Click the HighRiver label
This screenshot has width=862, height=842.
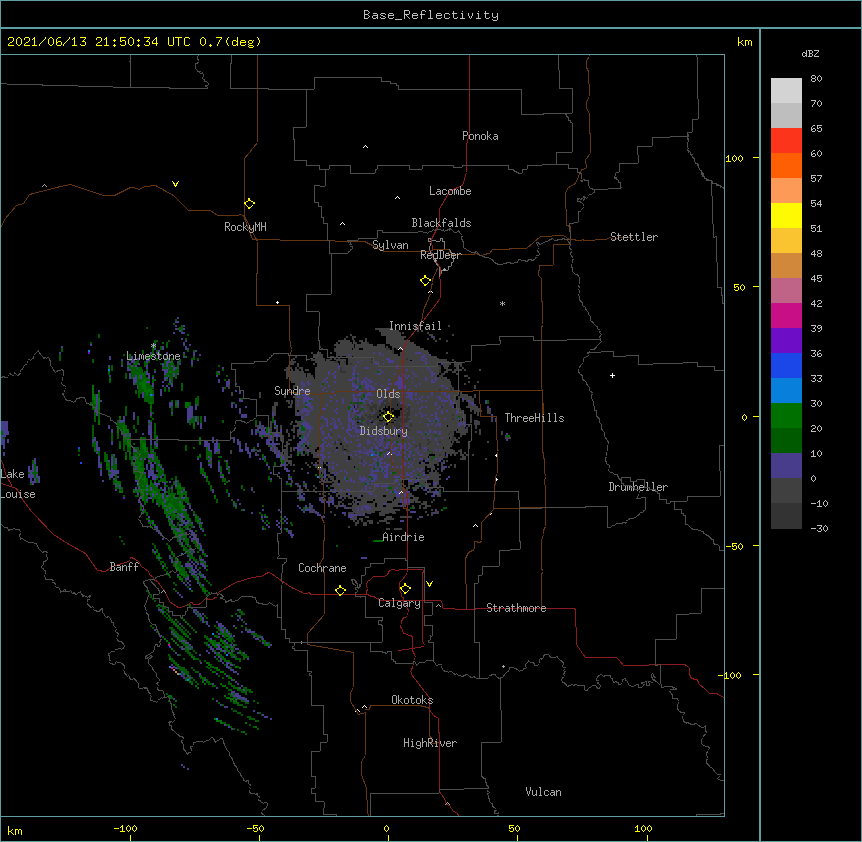pos(430,743)
